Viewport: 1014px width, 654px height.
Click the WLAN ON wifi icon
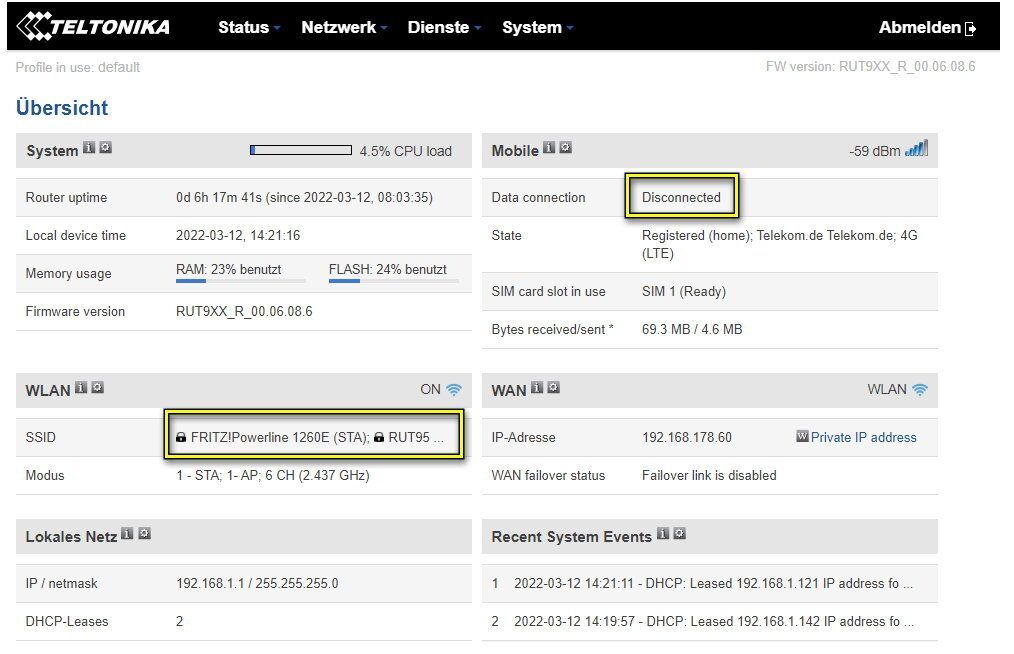coord(454,389)
